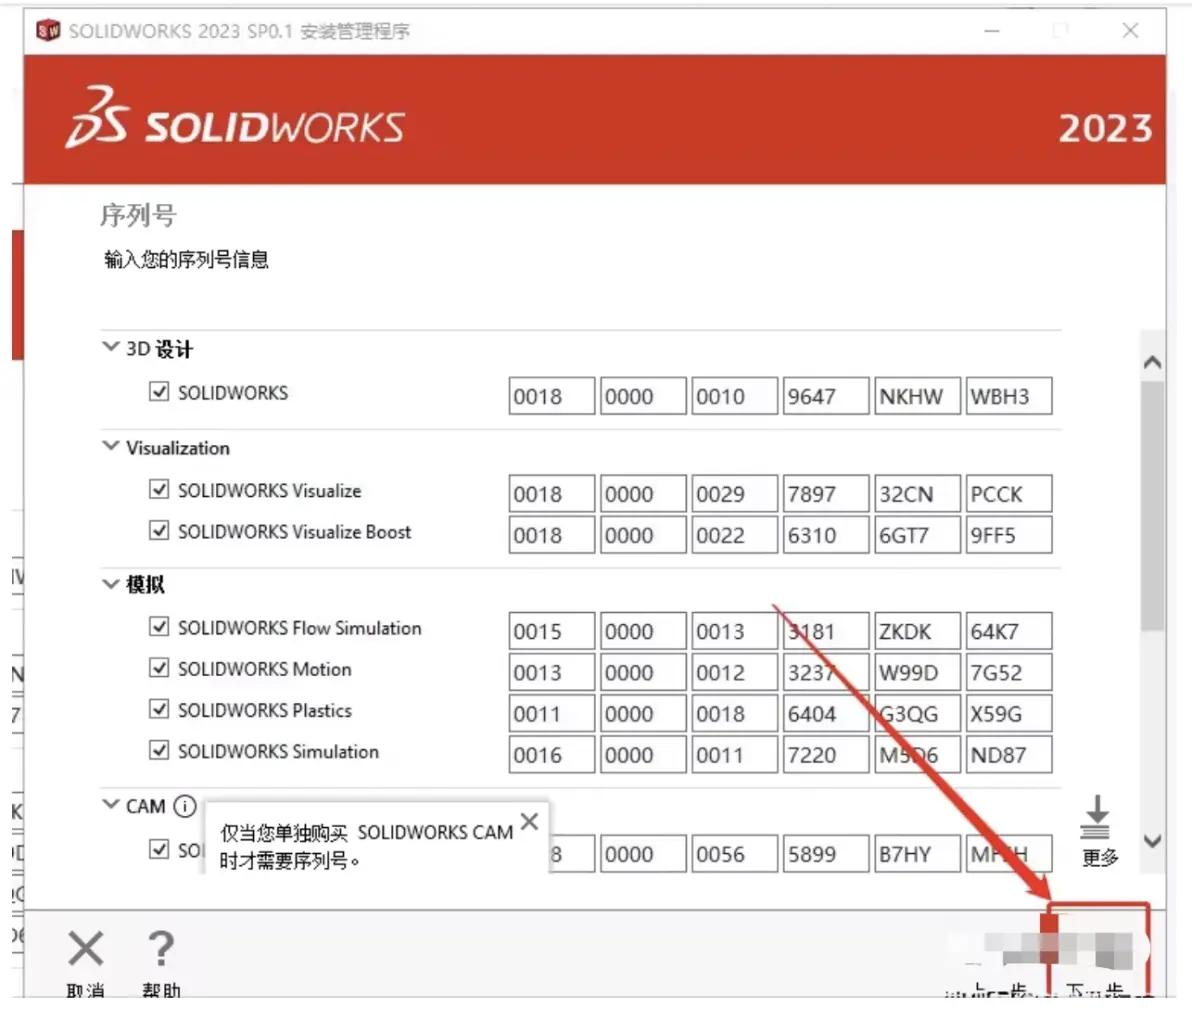Viewport: 1192px width, 1020px height.
Task: Minimize the installation manager window
Action: [992, 31]
